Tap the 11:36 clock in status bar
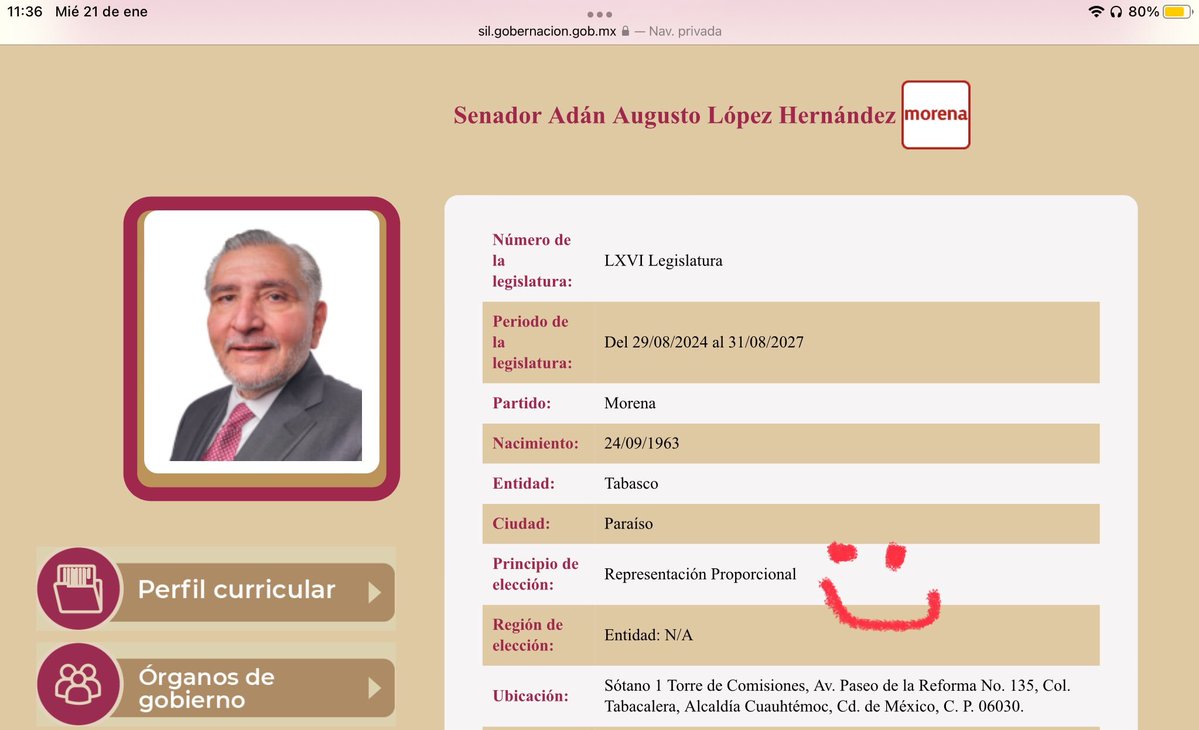1199x730 pixels. click(24, 11)
